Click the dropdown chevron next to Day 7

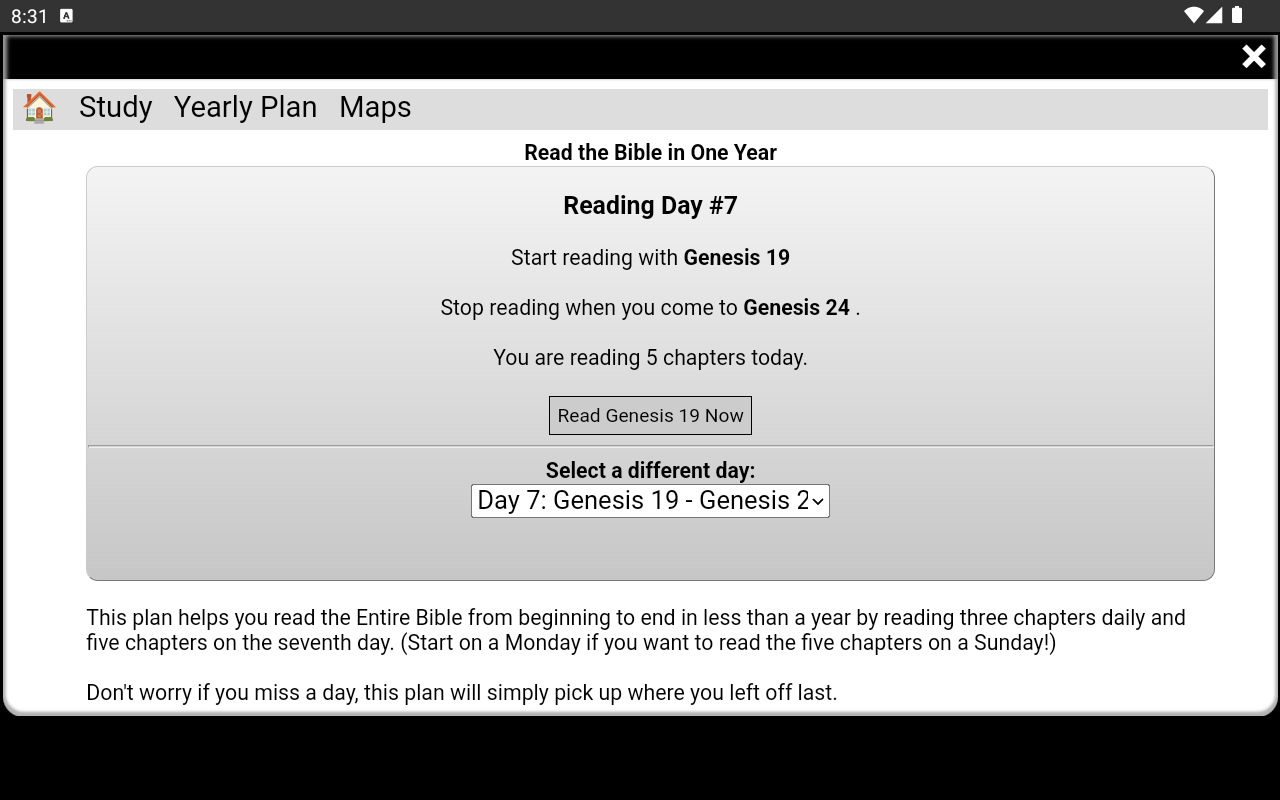pyautogui.click(x=818, y=500)
